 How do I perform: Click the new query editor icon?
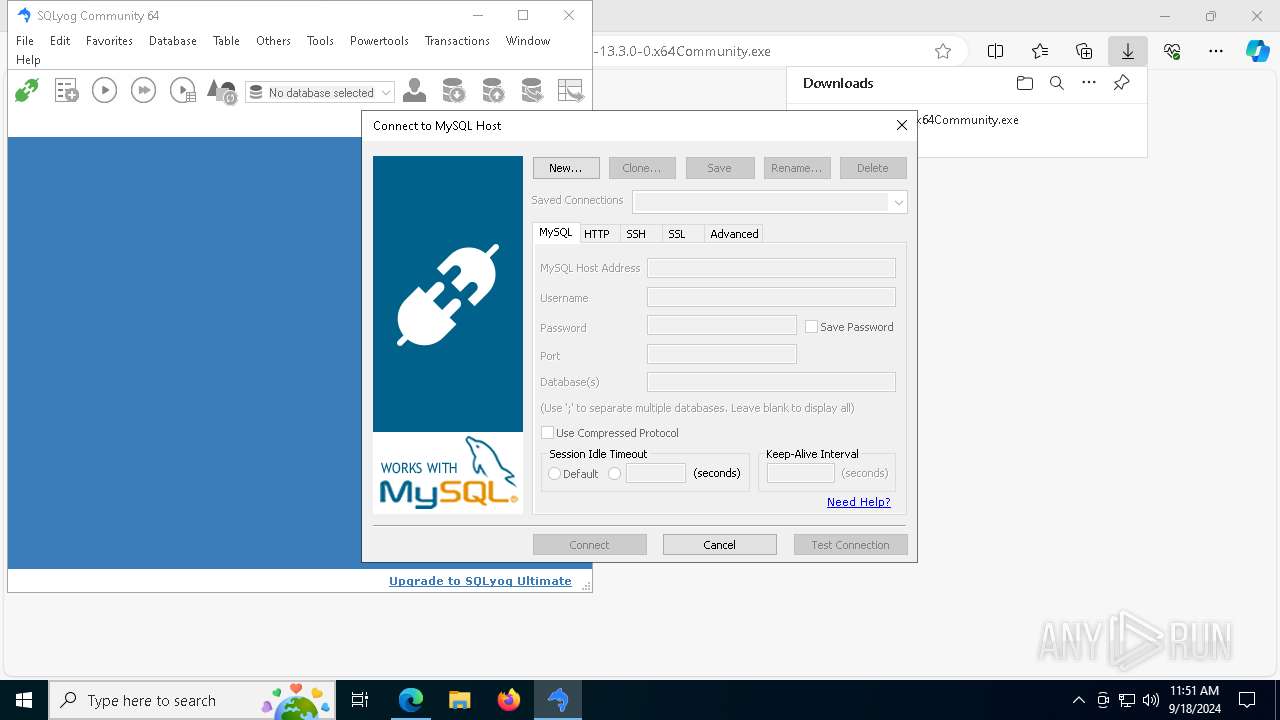coord(66,91)
